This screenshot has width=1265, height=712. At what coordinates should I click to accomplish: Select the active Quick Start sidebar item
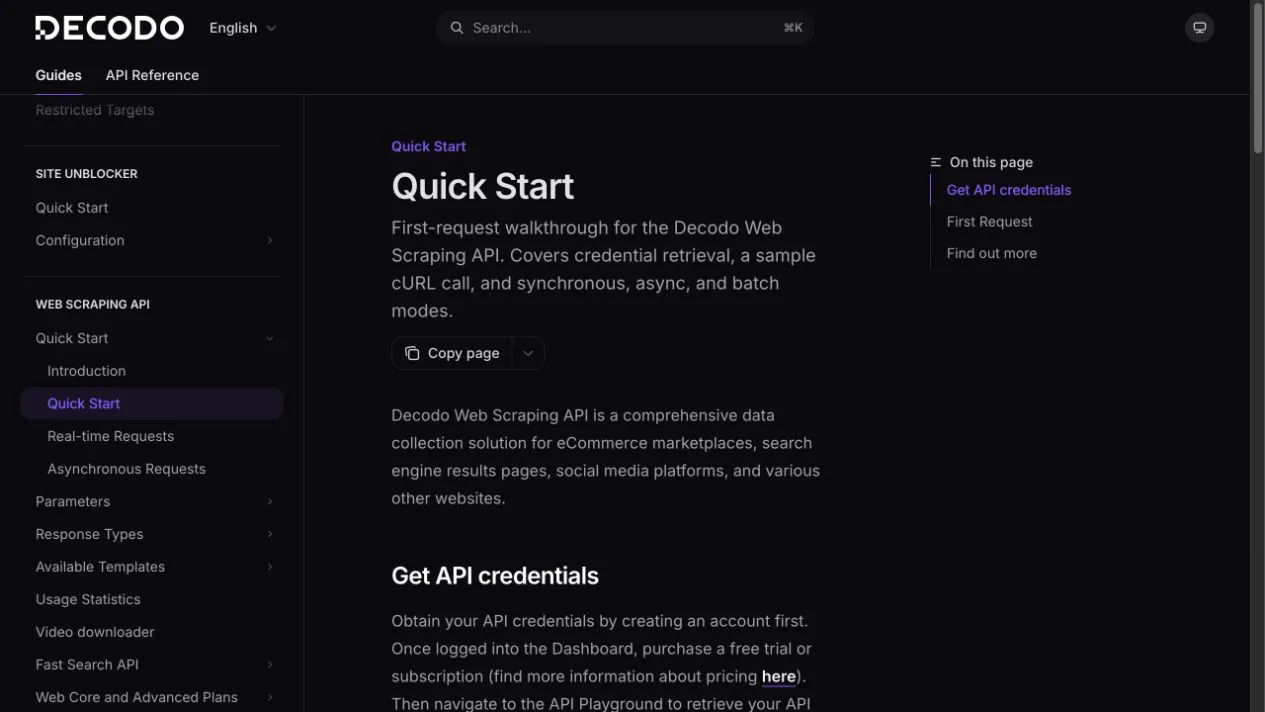(152, 404)
